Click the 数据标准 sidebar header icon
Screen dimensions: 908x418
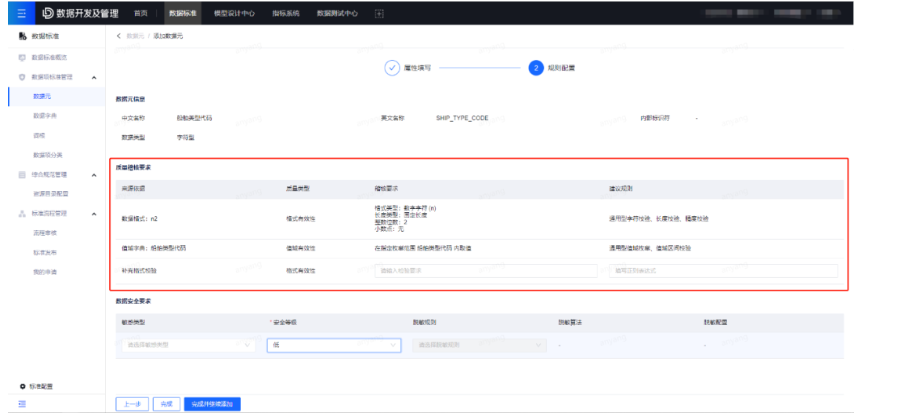click(23, 36)
